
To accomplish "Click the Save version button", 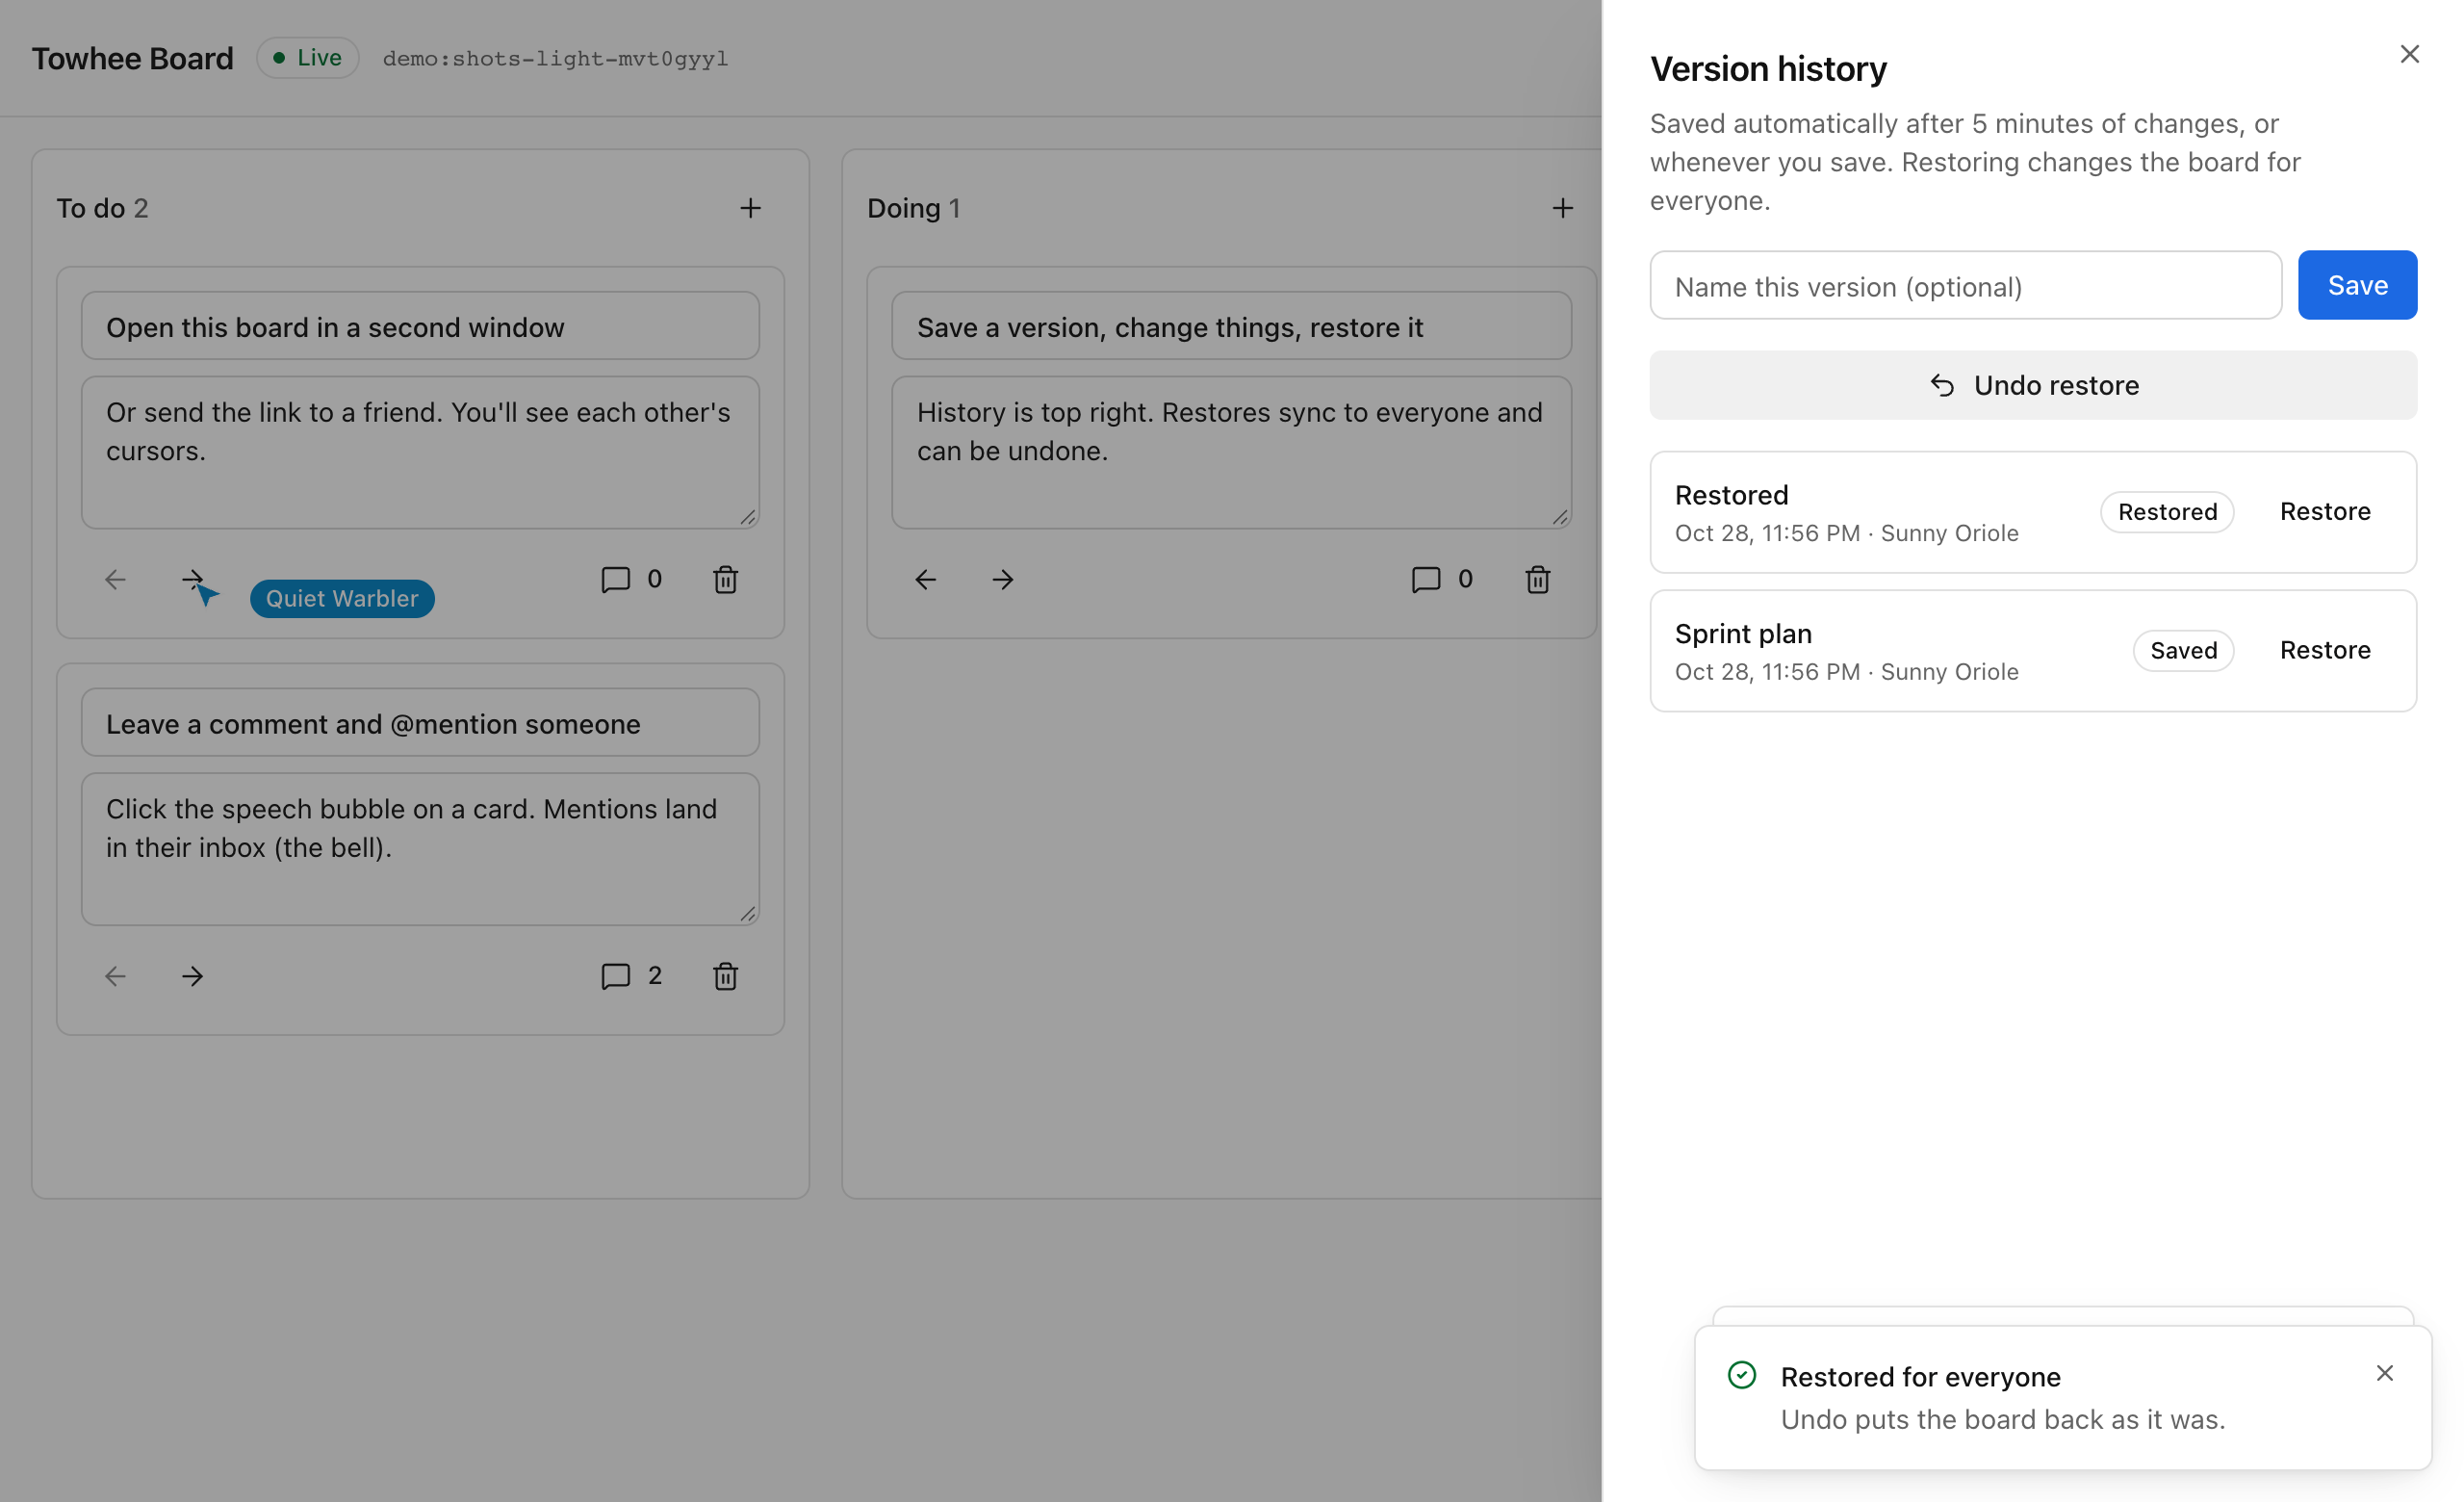I will point(2357,285).
